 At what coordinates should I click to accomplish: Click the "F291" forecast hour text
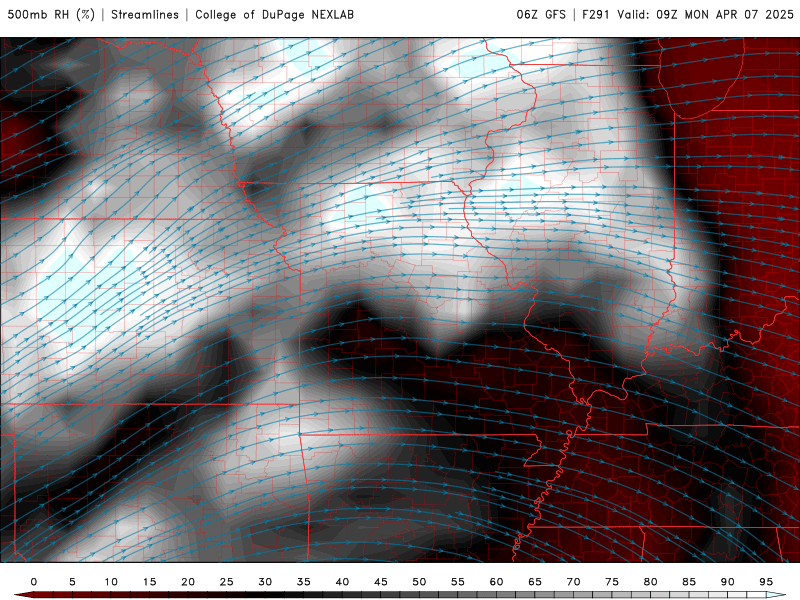click(x=596, y=14)
